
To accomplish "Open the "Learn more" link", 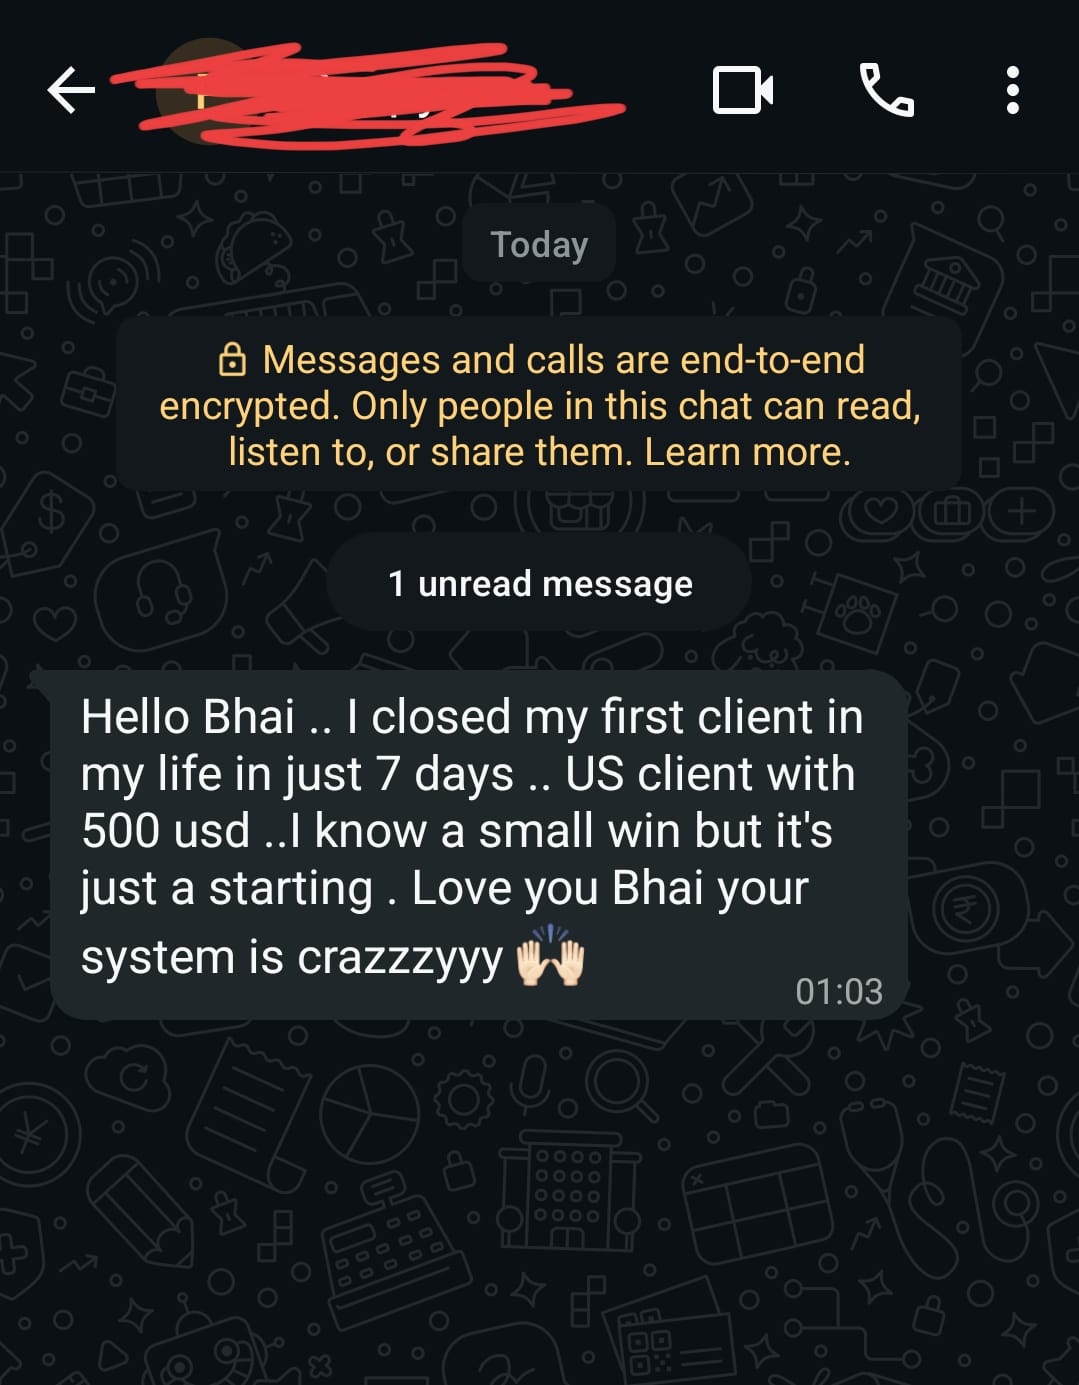I will (747, 452).
